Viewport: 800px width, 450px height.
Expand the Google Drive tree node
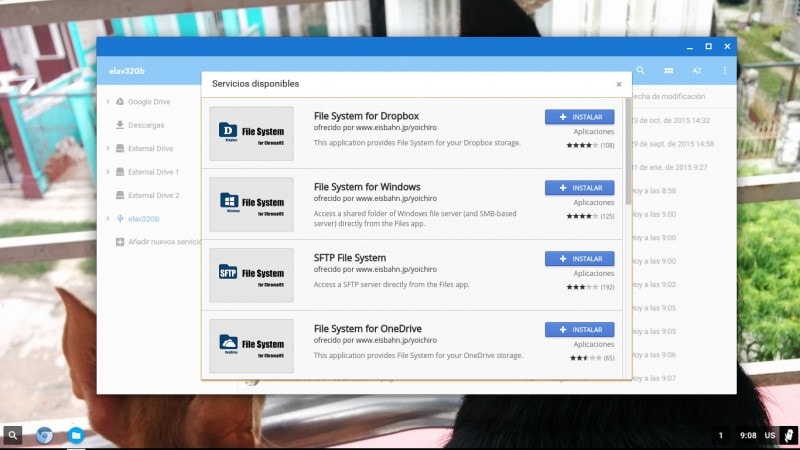point(108,102)
